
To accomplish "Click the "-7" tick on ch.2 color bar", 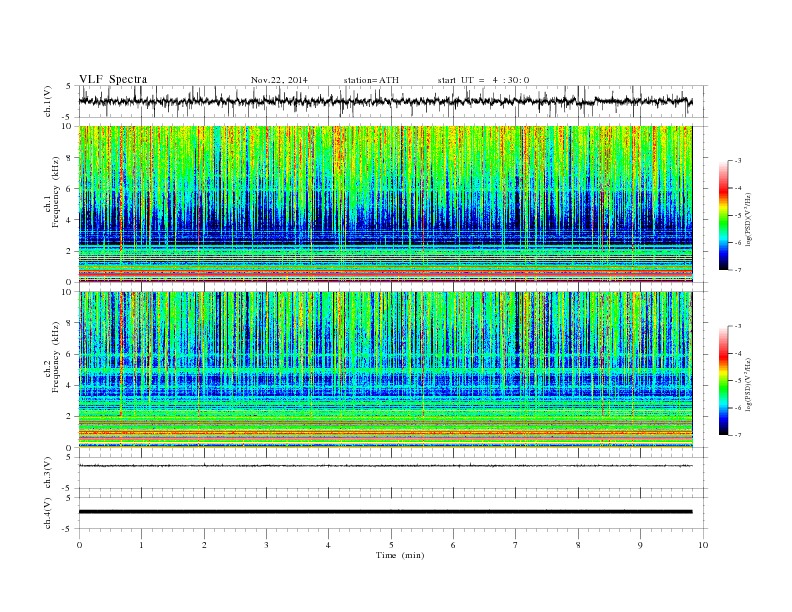I will (x=738, y=435).
